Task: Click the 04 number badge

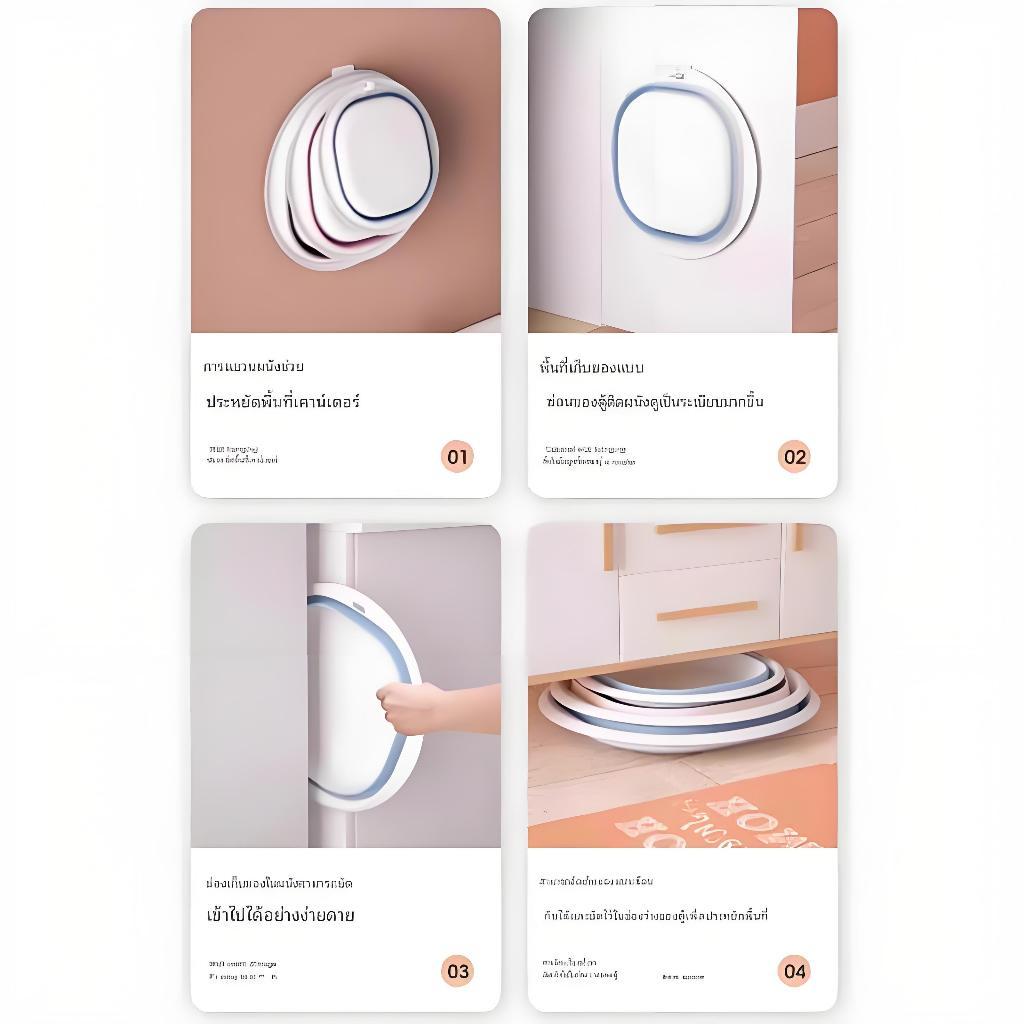Action: 794,970
